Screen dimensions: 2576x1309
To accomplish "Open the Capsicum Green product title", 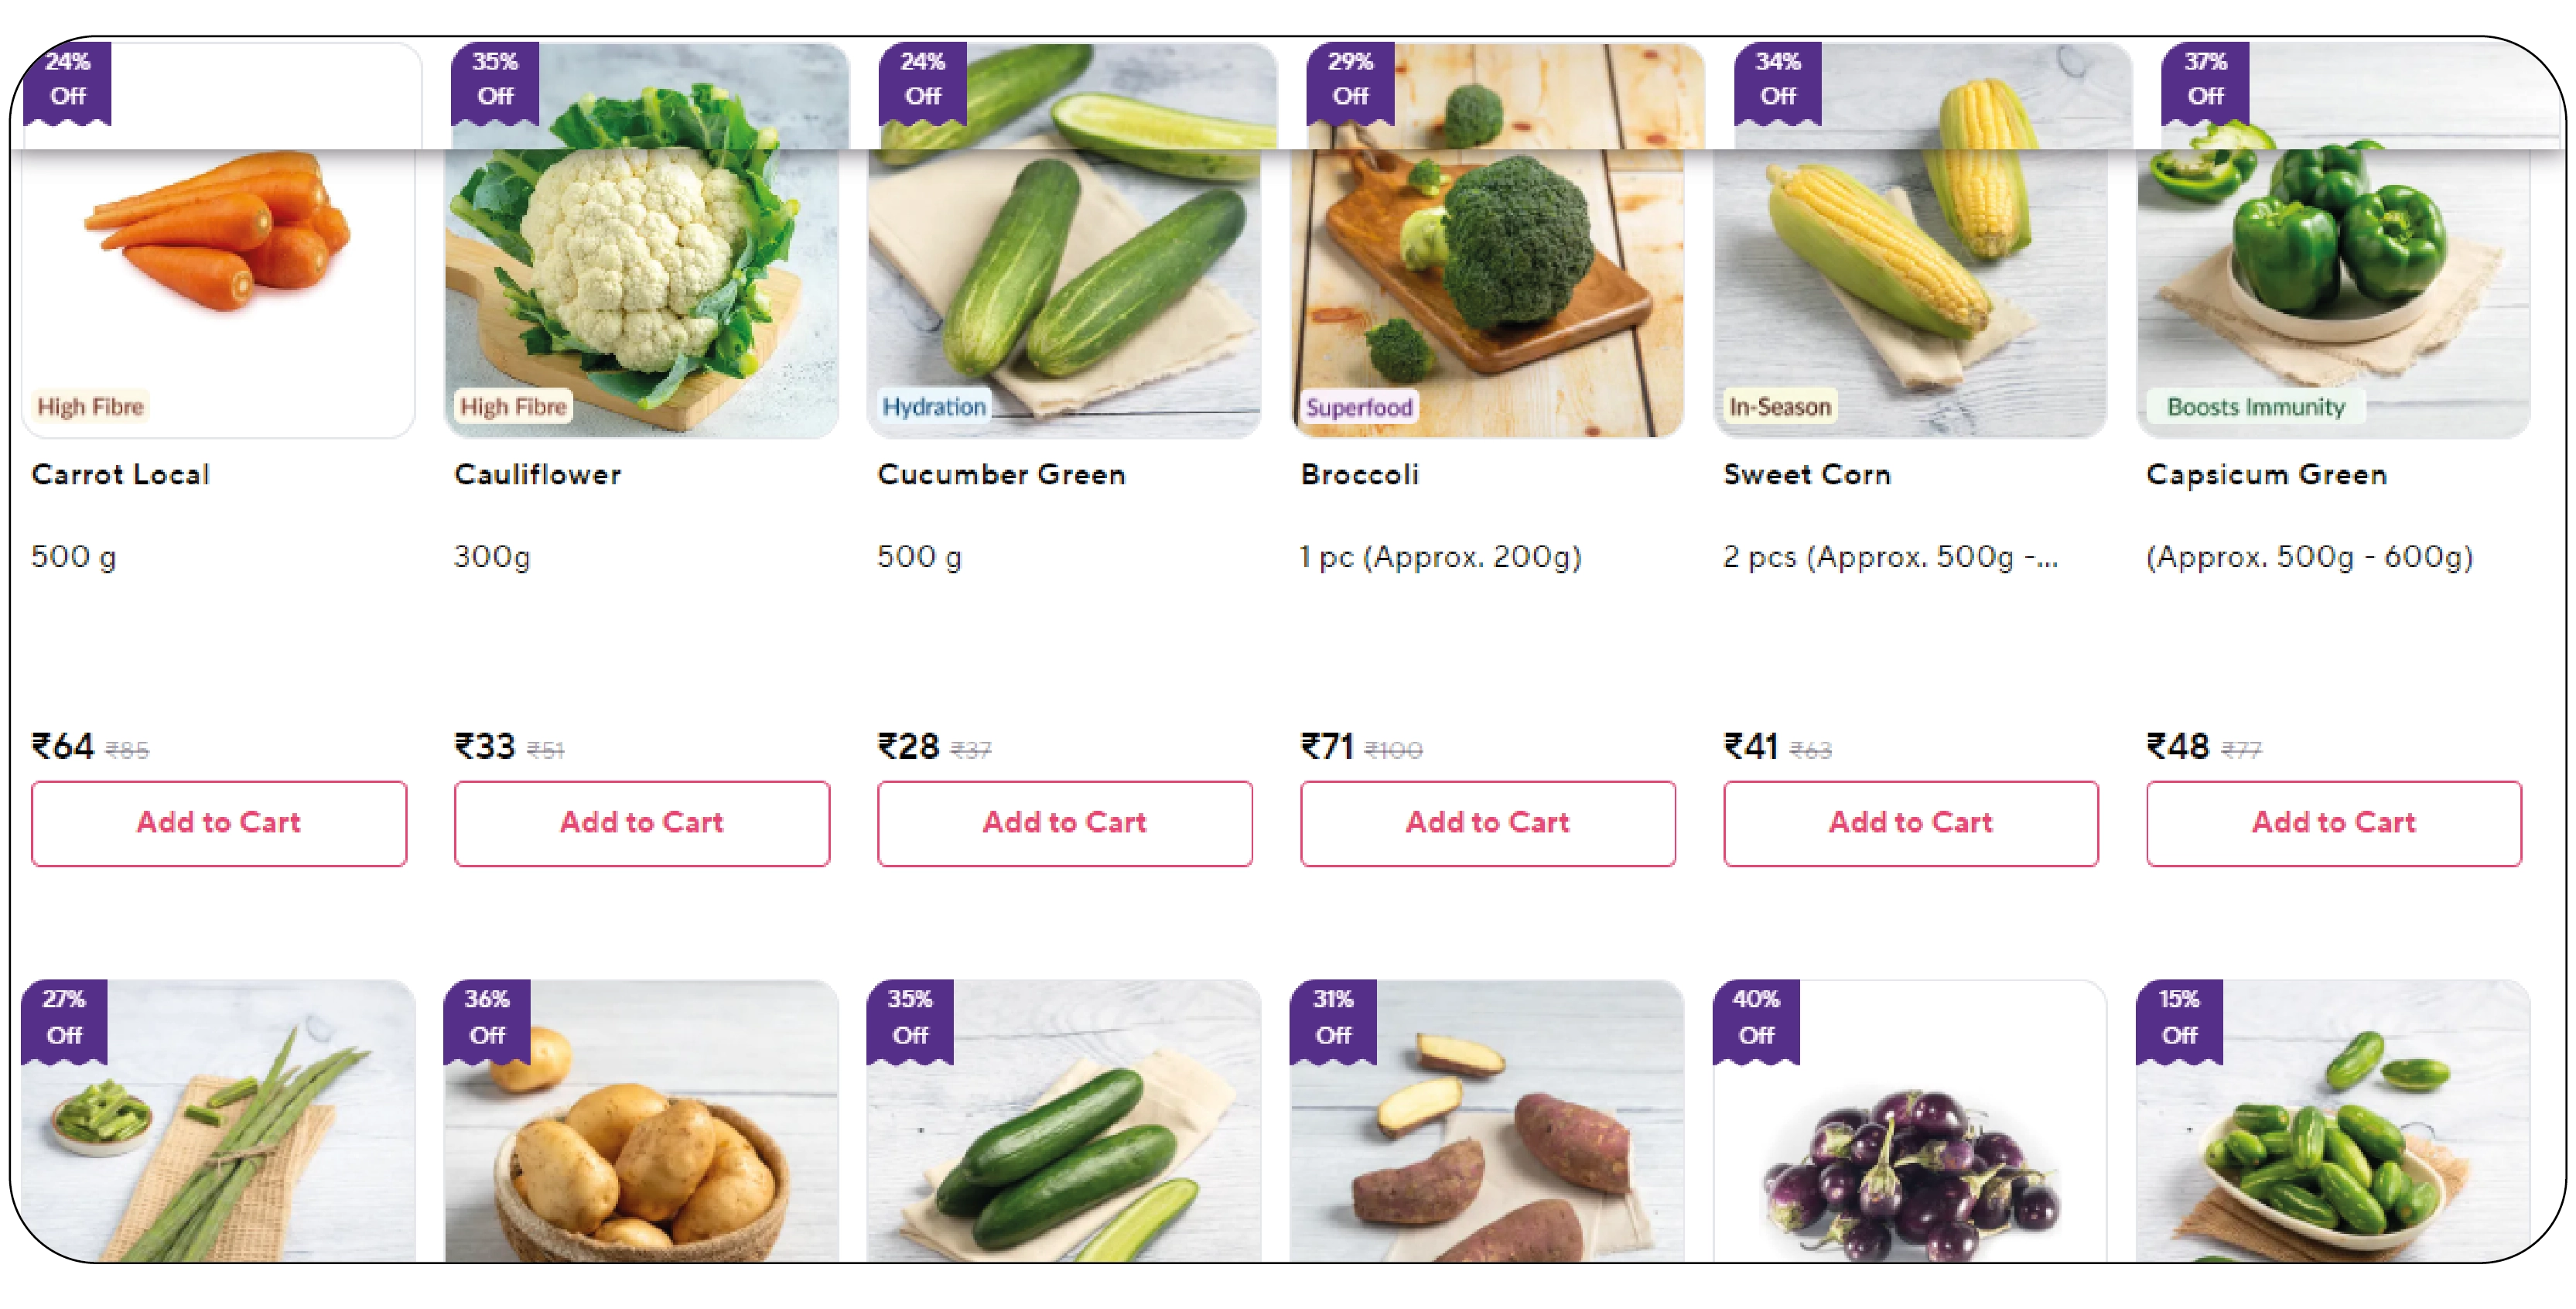I will [2266, 474].
